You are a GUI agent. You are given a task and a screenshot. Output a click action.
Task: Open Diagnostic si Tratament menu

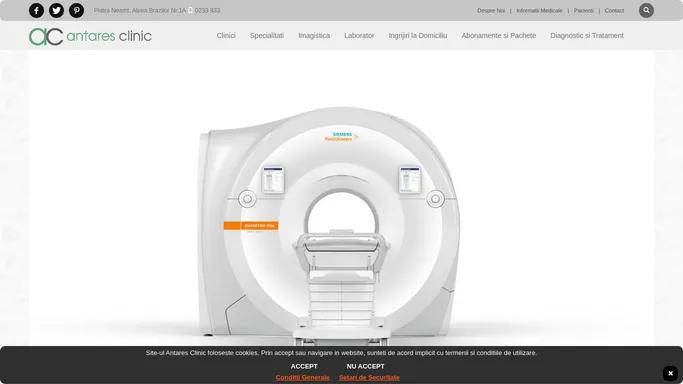pos(587,36)
